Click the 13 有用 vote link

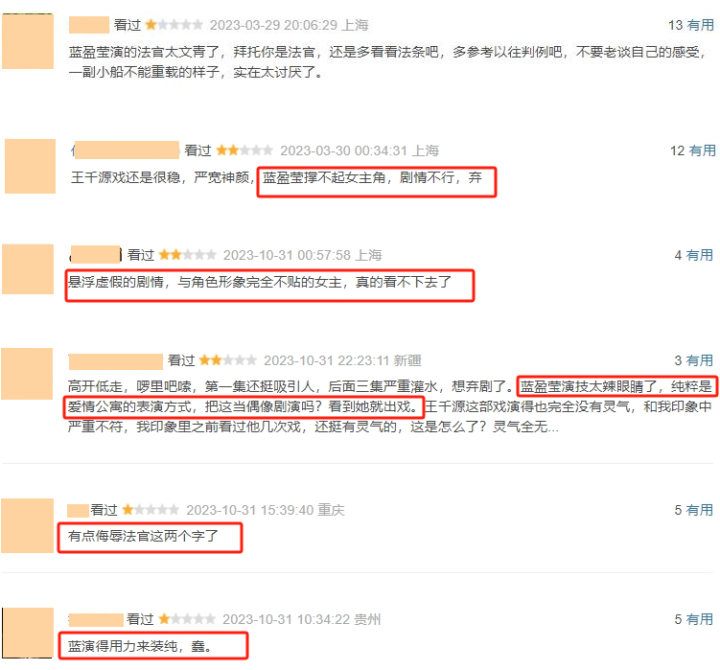[x=691, y=25]
